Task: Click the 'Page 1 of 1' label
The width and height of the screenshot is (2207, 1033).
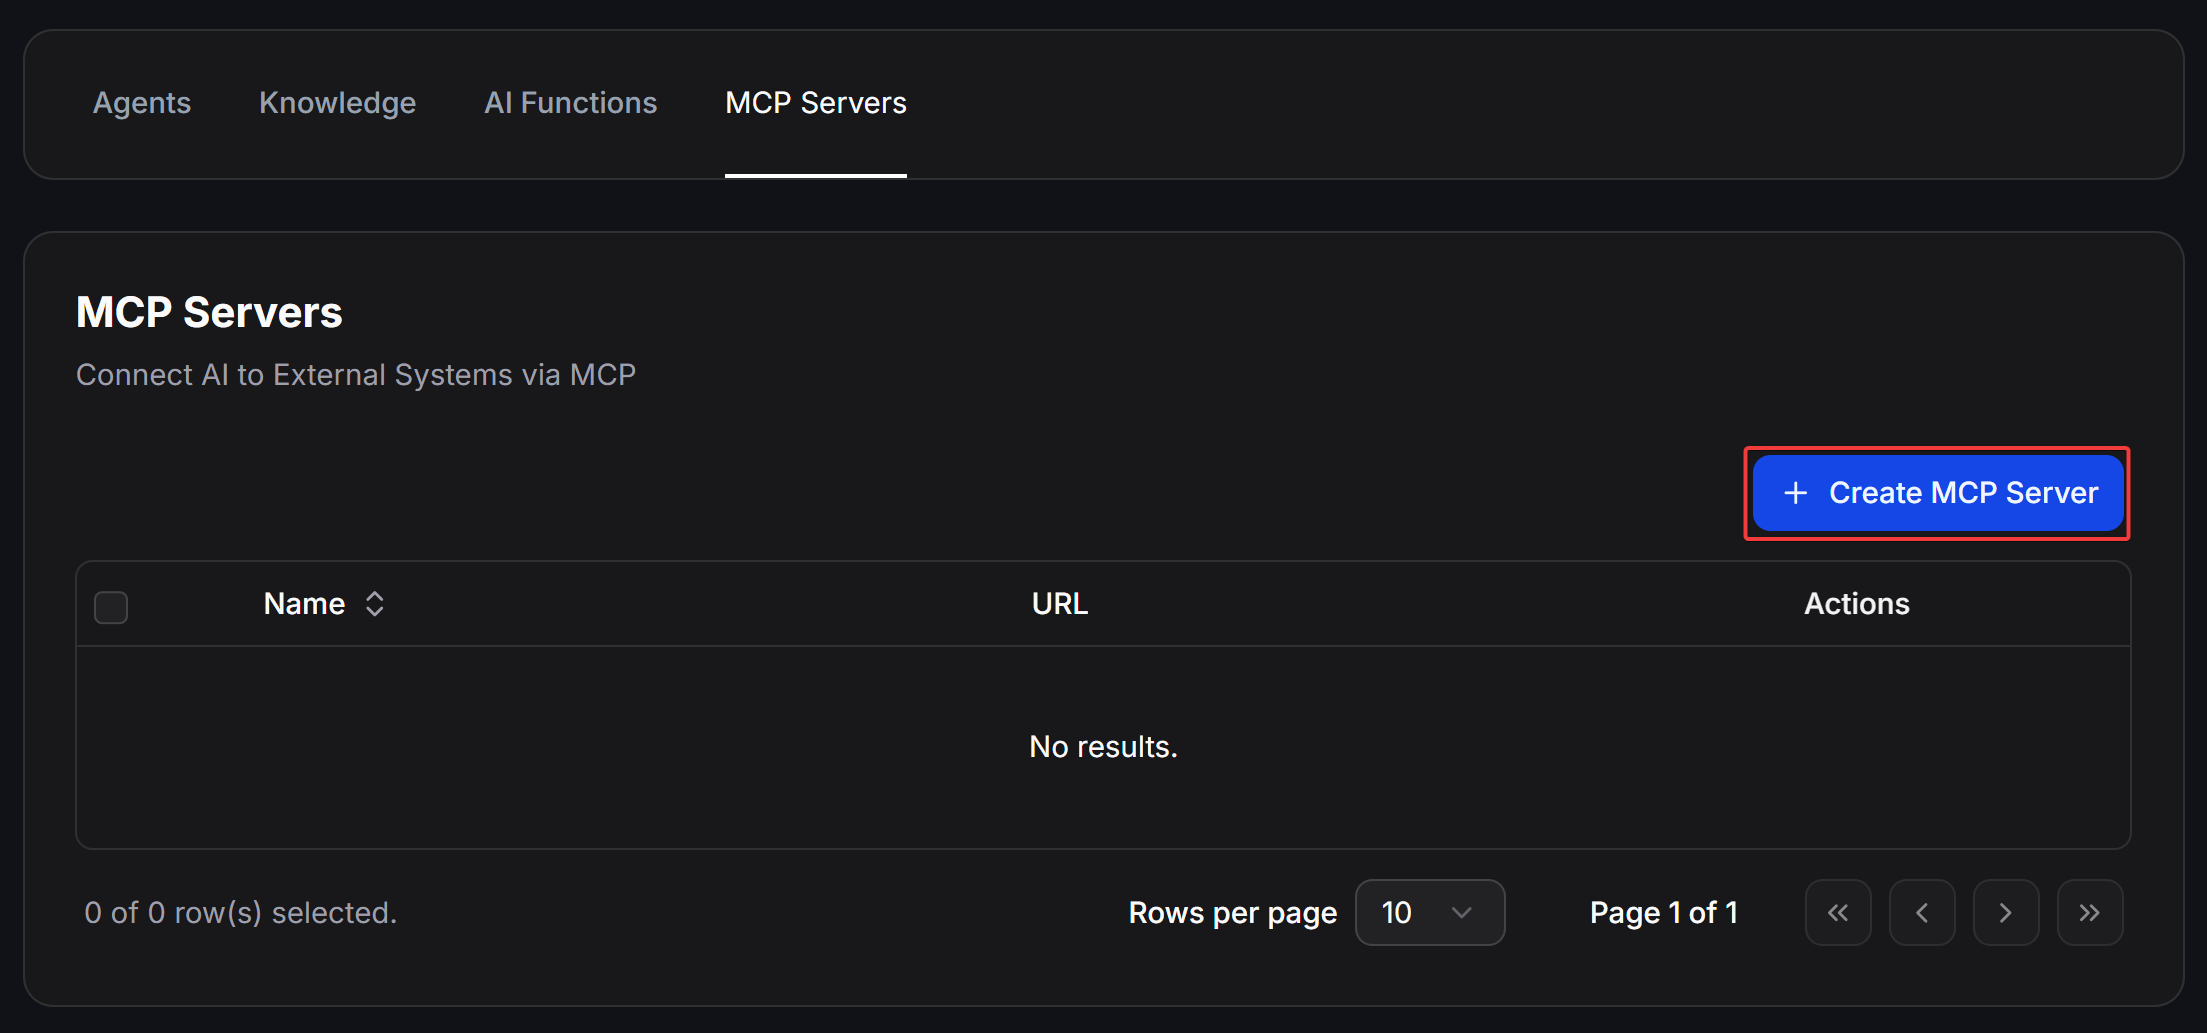Action: 1664,913
